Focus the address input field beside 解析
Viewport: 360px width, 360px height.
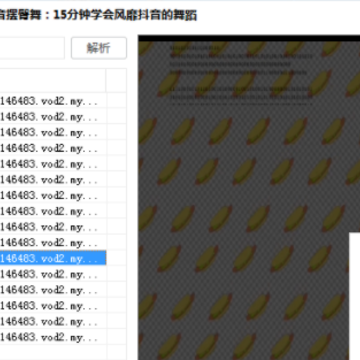point(32,48)
